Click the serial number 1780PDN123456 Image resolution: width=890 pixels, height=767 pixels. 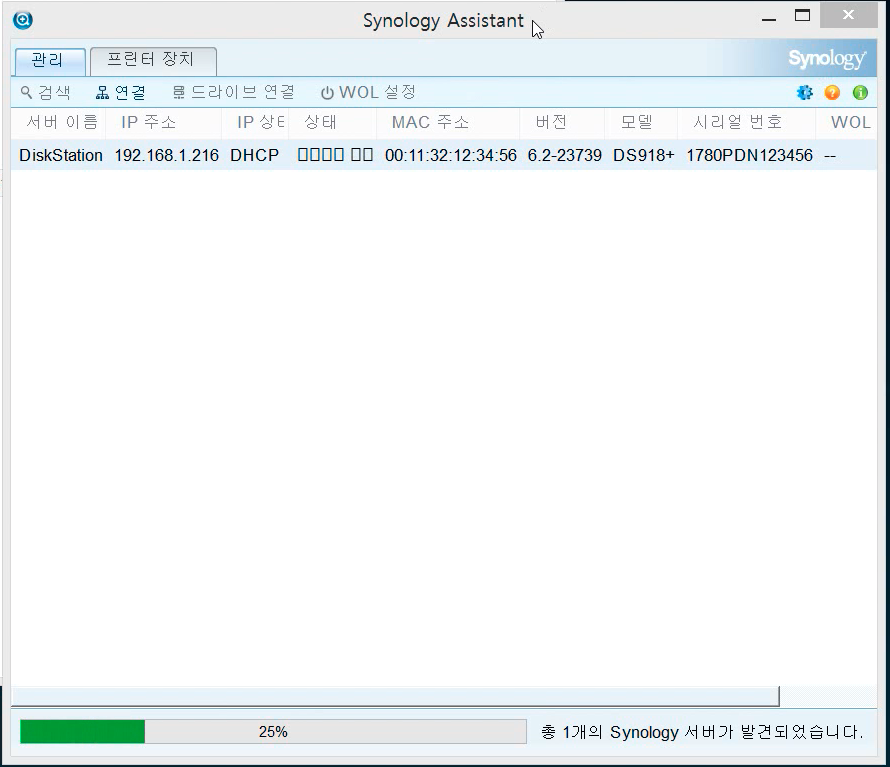point(749,155)
